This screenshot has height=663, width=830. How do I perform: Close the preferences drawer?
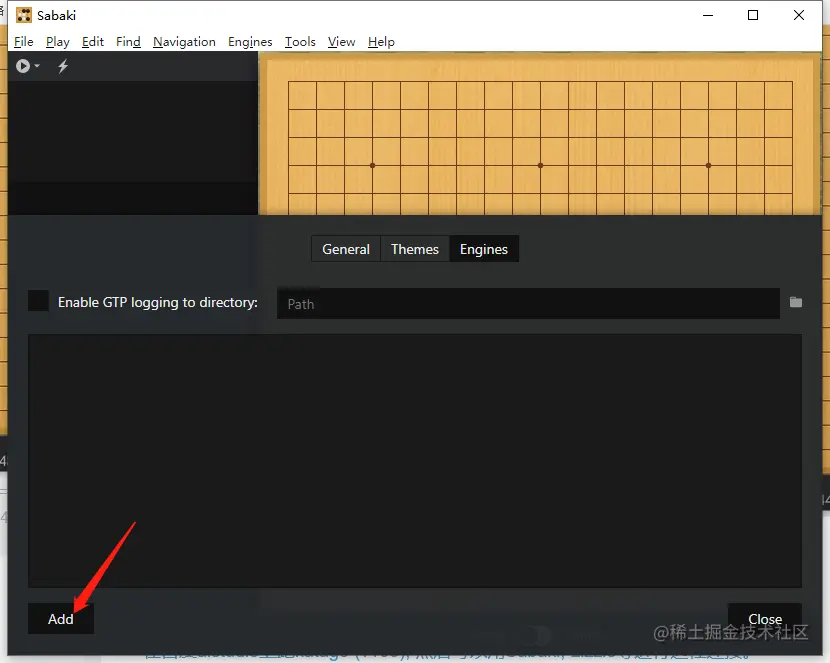click(765, 619)
